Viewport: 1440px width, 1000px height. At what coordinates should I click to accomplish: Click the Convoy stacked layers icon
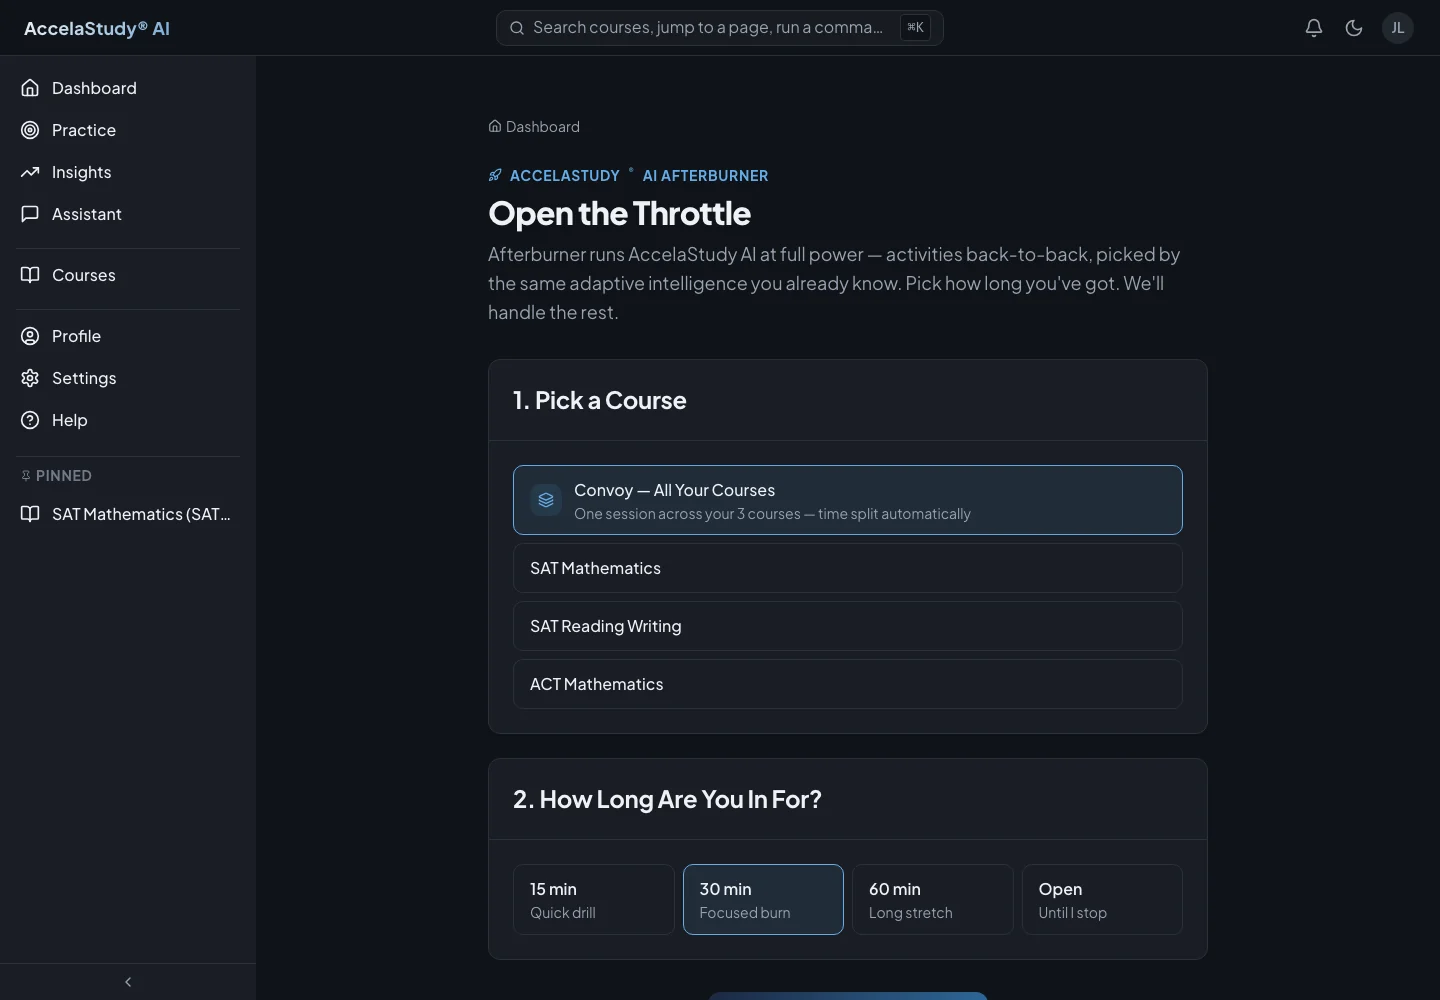coord(546,500)
